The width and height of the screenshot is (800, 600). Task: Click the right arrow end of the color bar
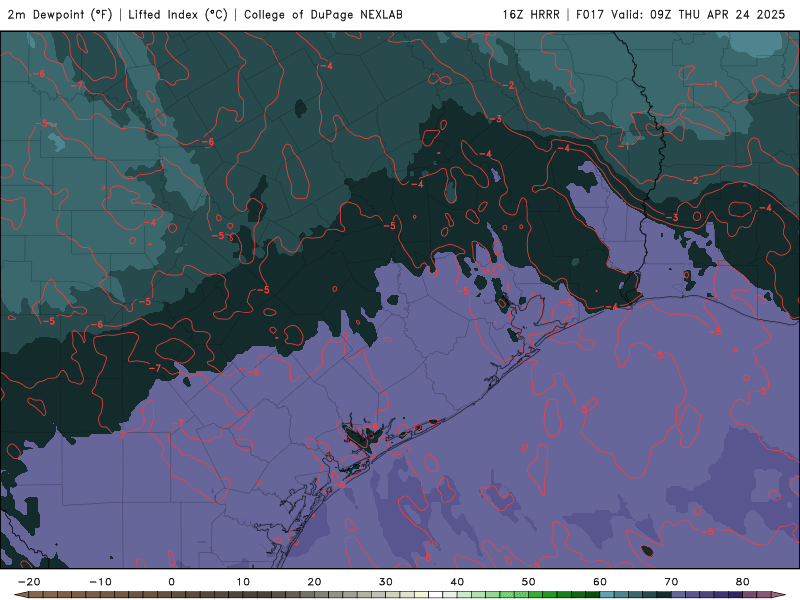[x=779, y=595]
